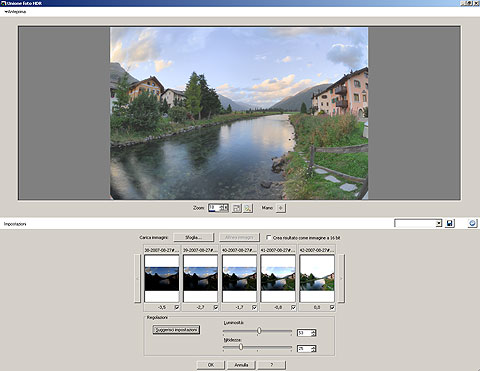Uncheck the 0,0 exposure image checkbox

click(332, 307)
